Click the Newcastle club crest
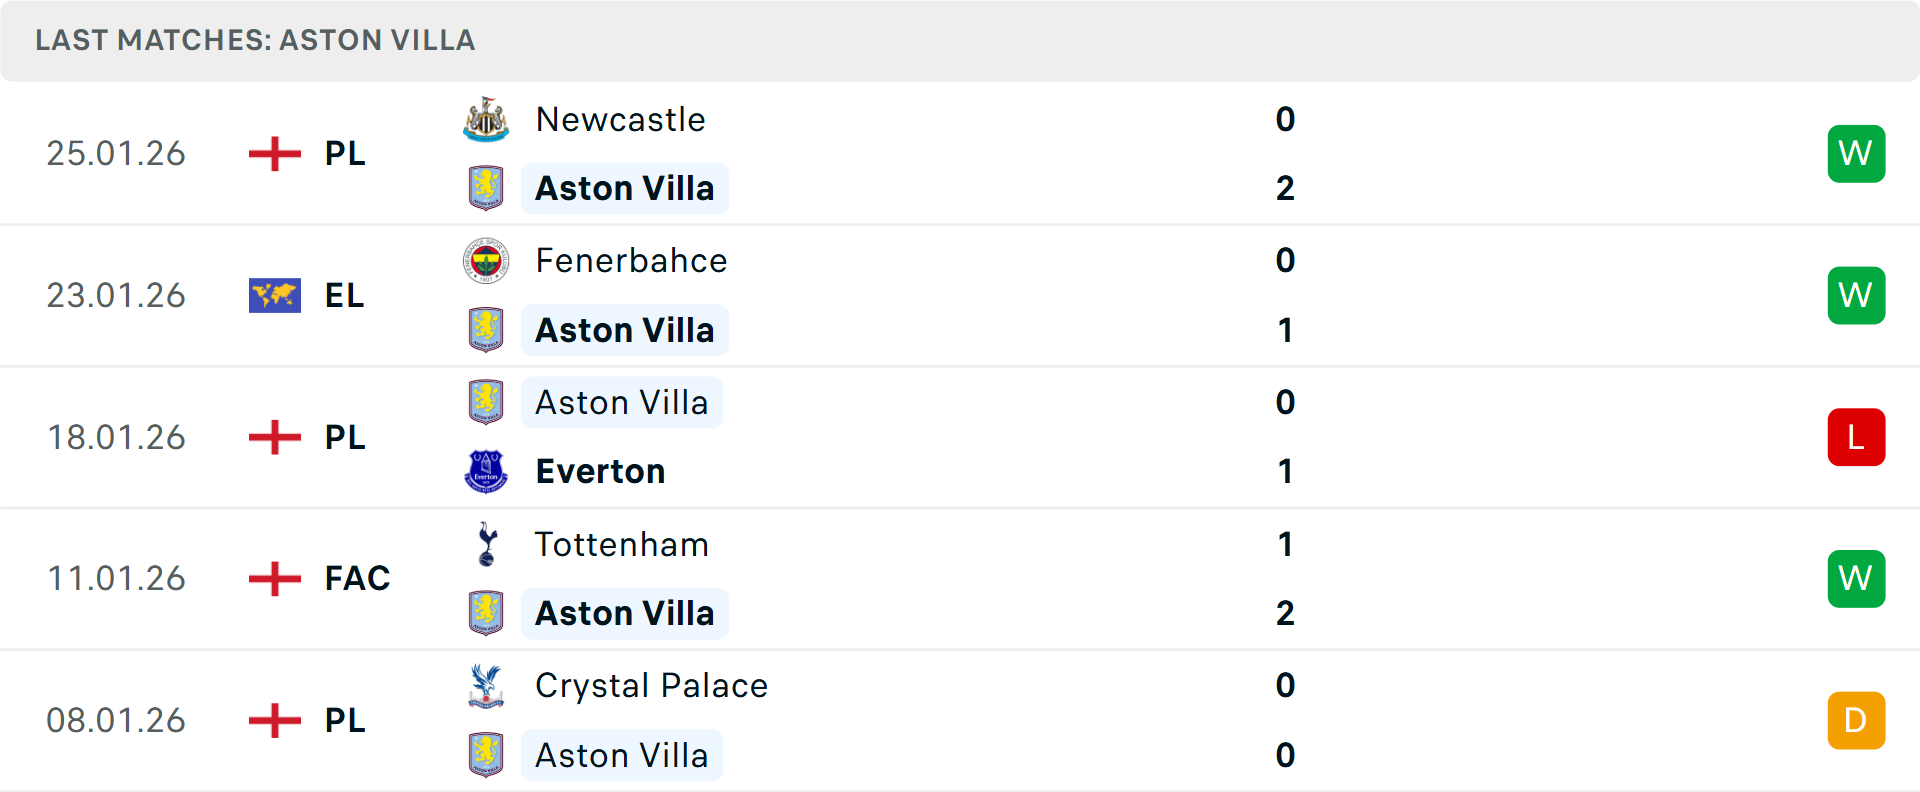1920x792 pixels. [486, 120]
